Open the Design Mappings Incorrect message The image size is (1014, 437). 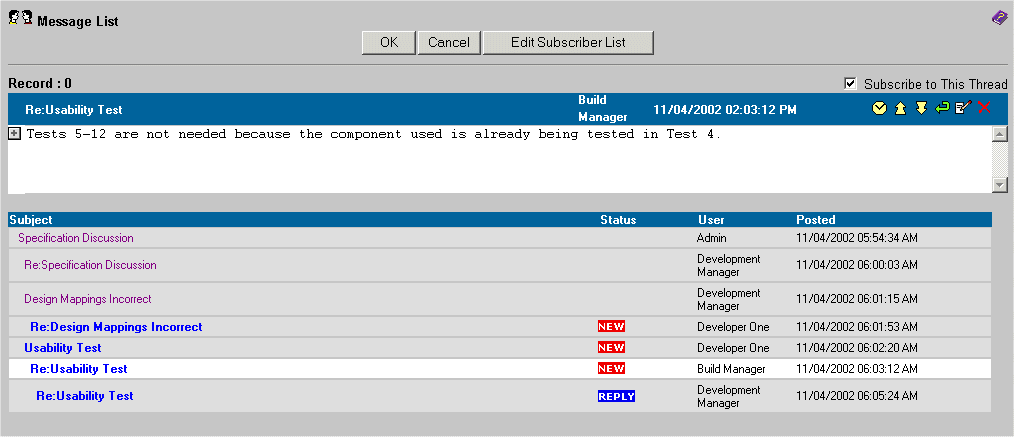pos(88,299)
